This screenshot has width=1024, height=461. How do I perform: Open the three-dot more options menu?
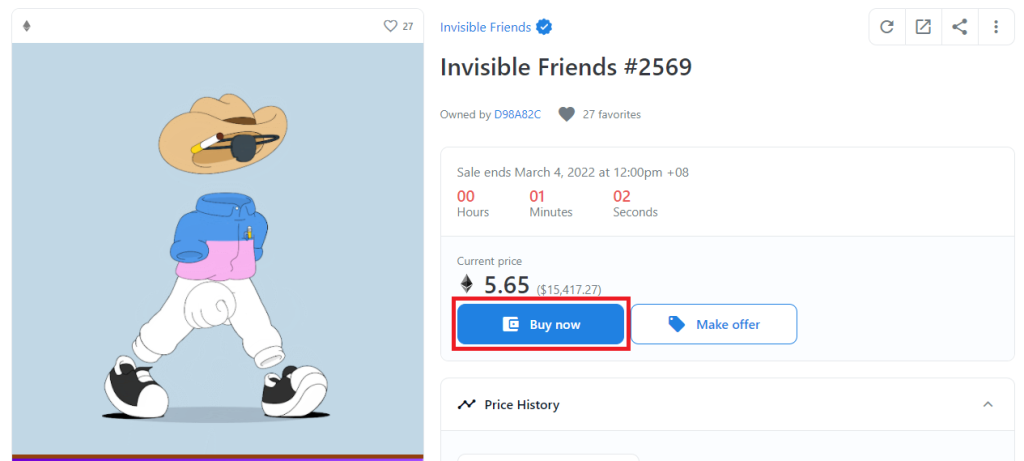996,27
